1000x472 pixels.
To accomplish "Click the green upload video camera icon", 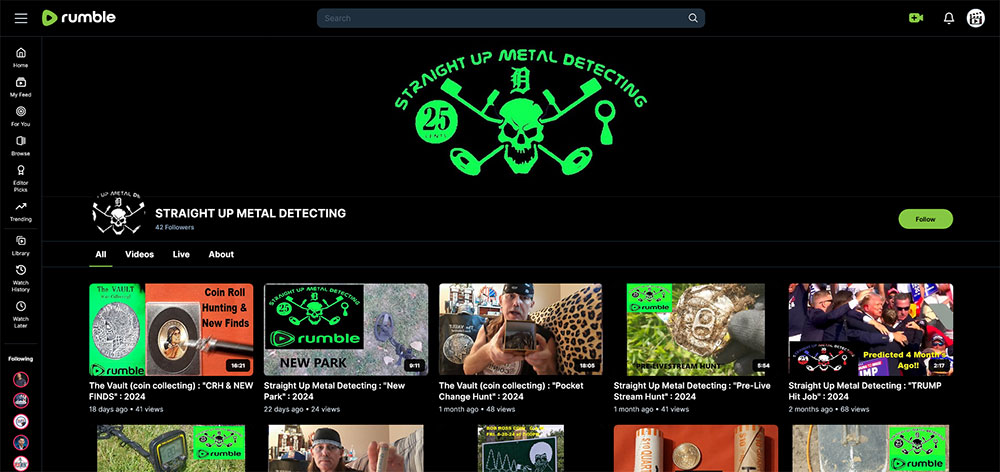I will (x=916, y=18).
